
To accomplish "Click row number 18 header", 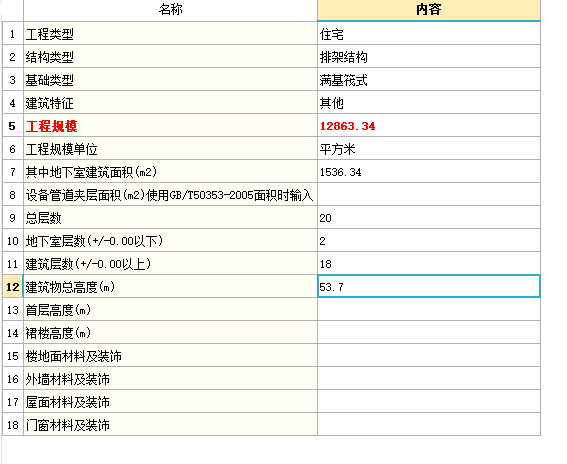I will (x=13, y=424).
